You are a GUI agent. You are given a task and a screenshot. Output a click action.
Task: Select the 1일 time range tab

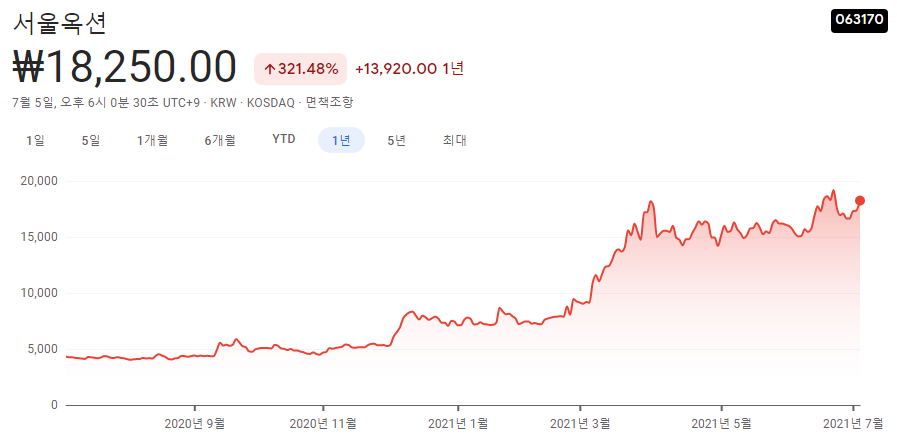coord(35,140)
